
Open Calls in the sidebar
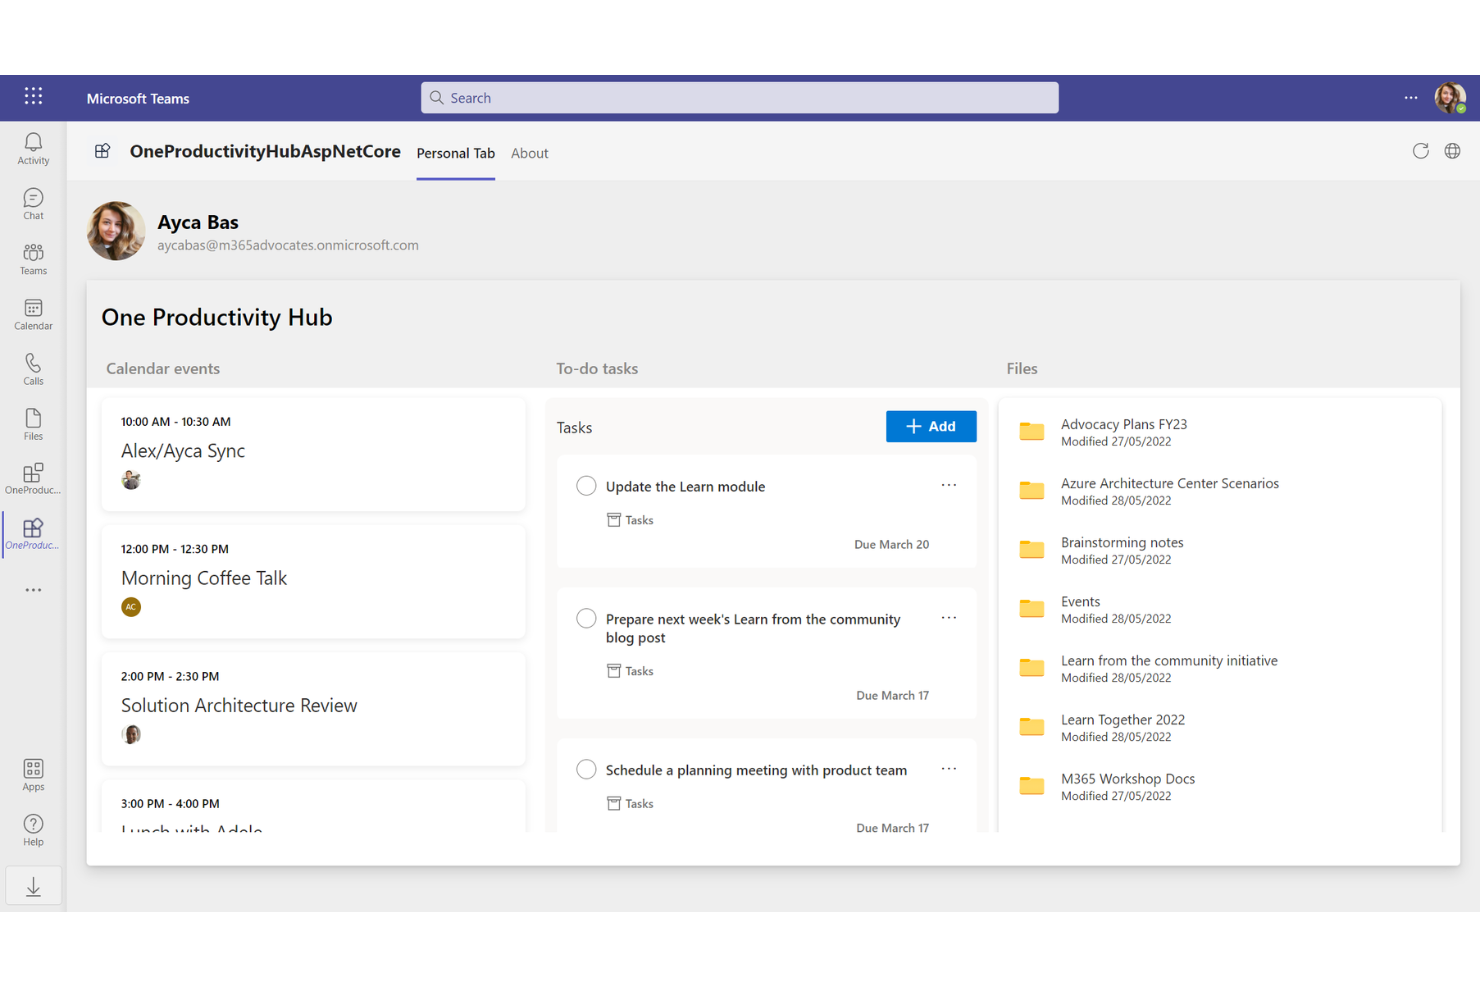click(33, 368)
